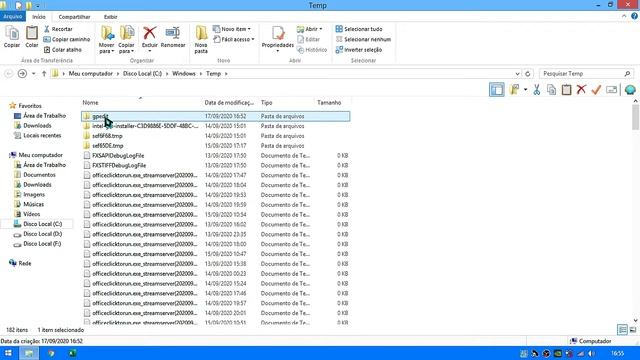The image size is (640, 360).
Task: Click the refresh button next to the address bar
Action: pos(527,74)
